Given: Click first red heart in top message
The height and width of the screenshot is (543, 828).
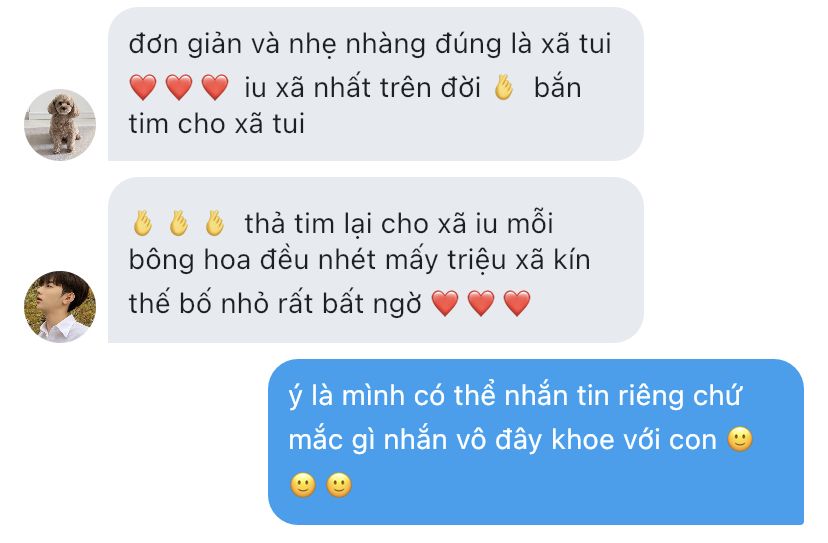Looking at the screenshot, I should pyautogui.click(x=143, y=87).
